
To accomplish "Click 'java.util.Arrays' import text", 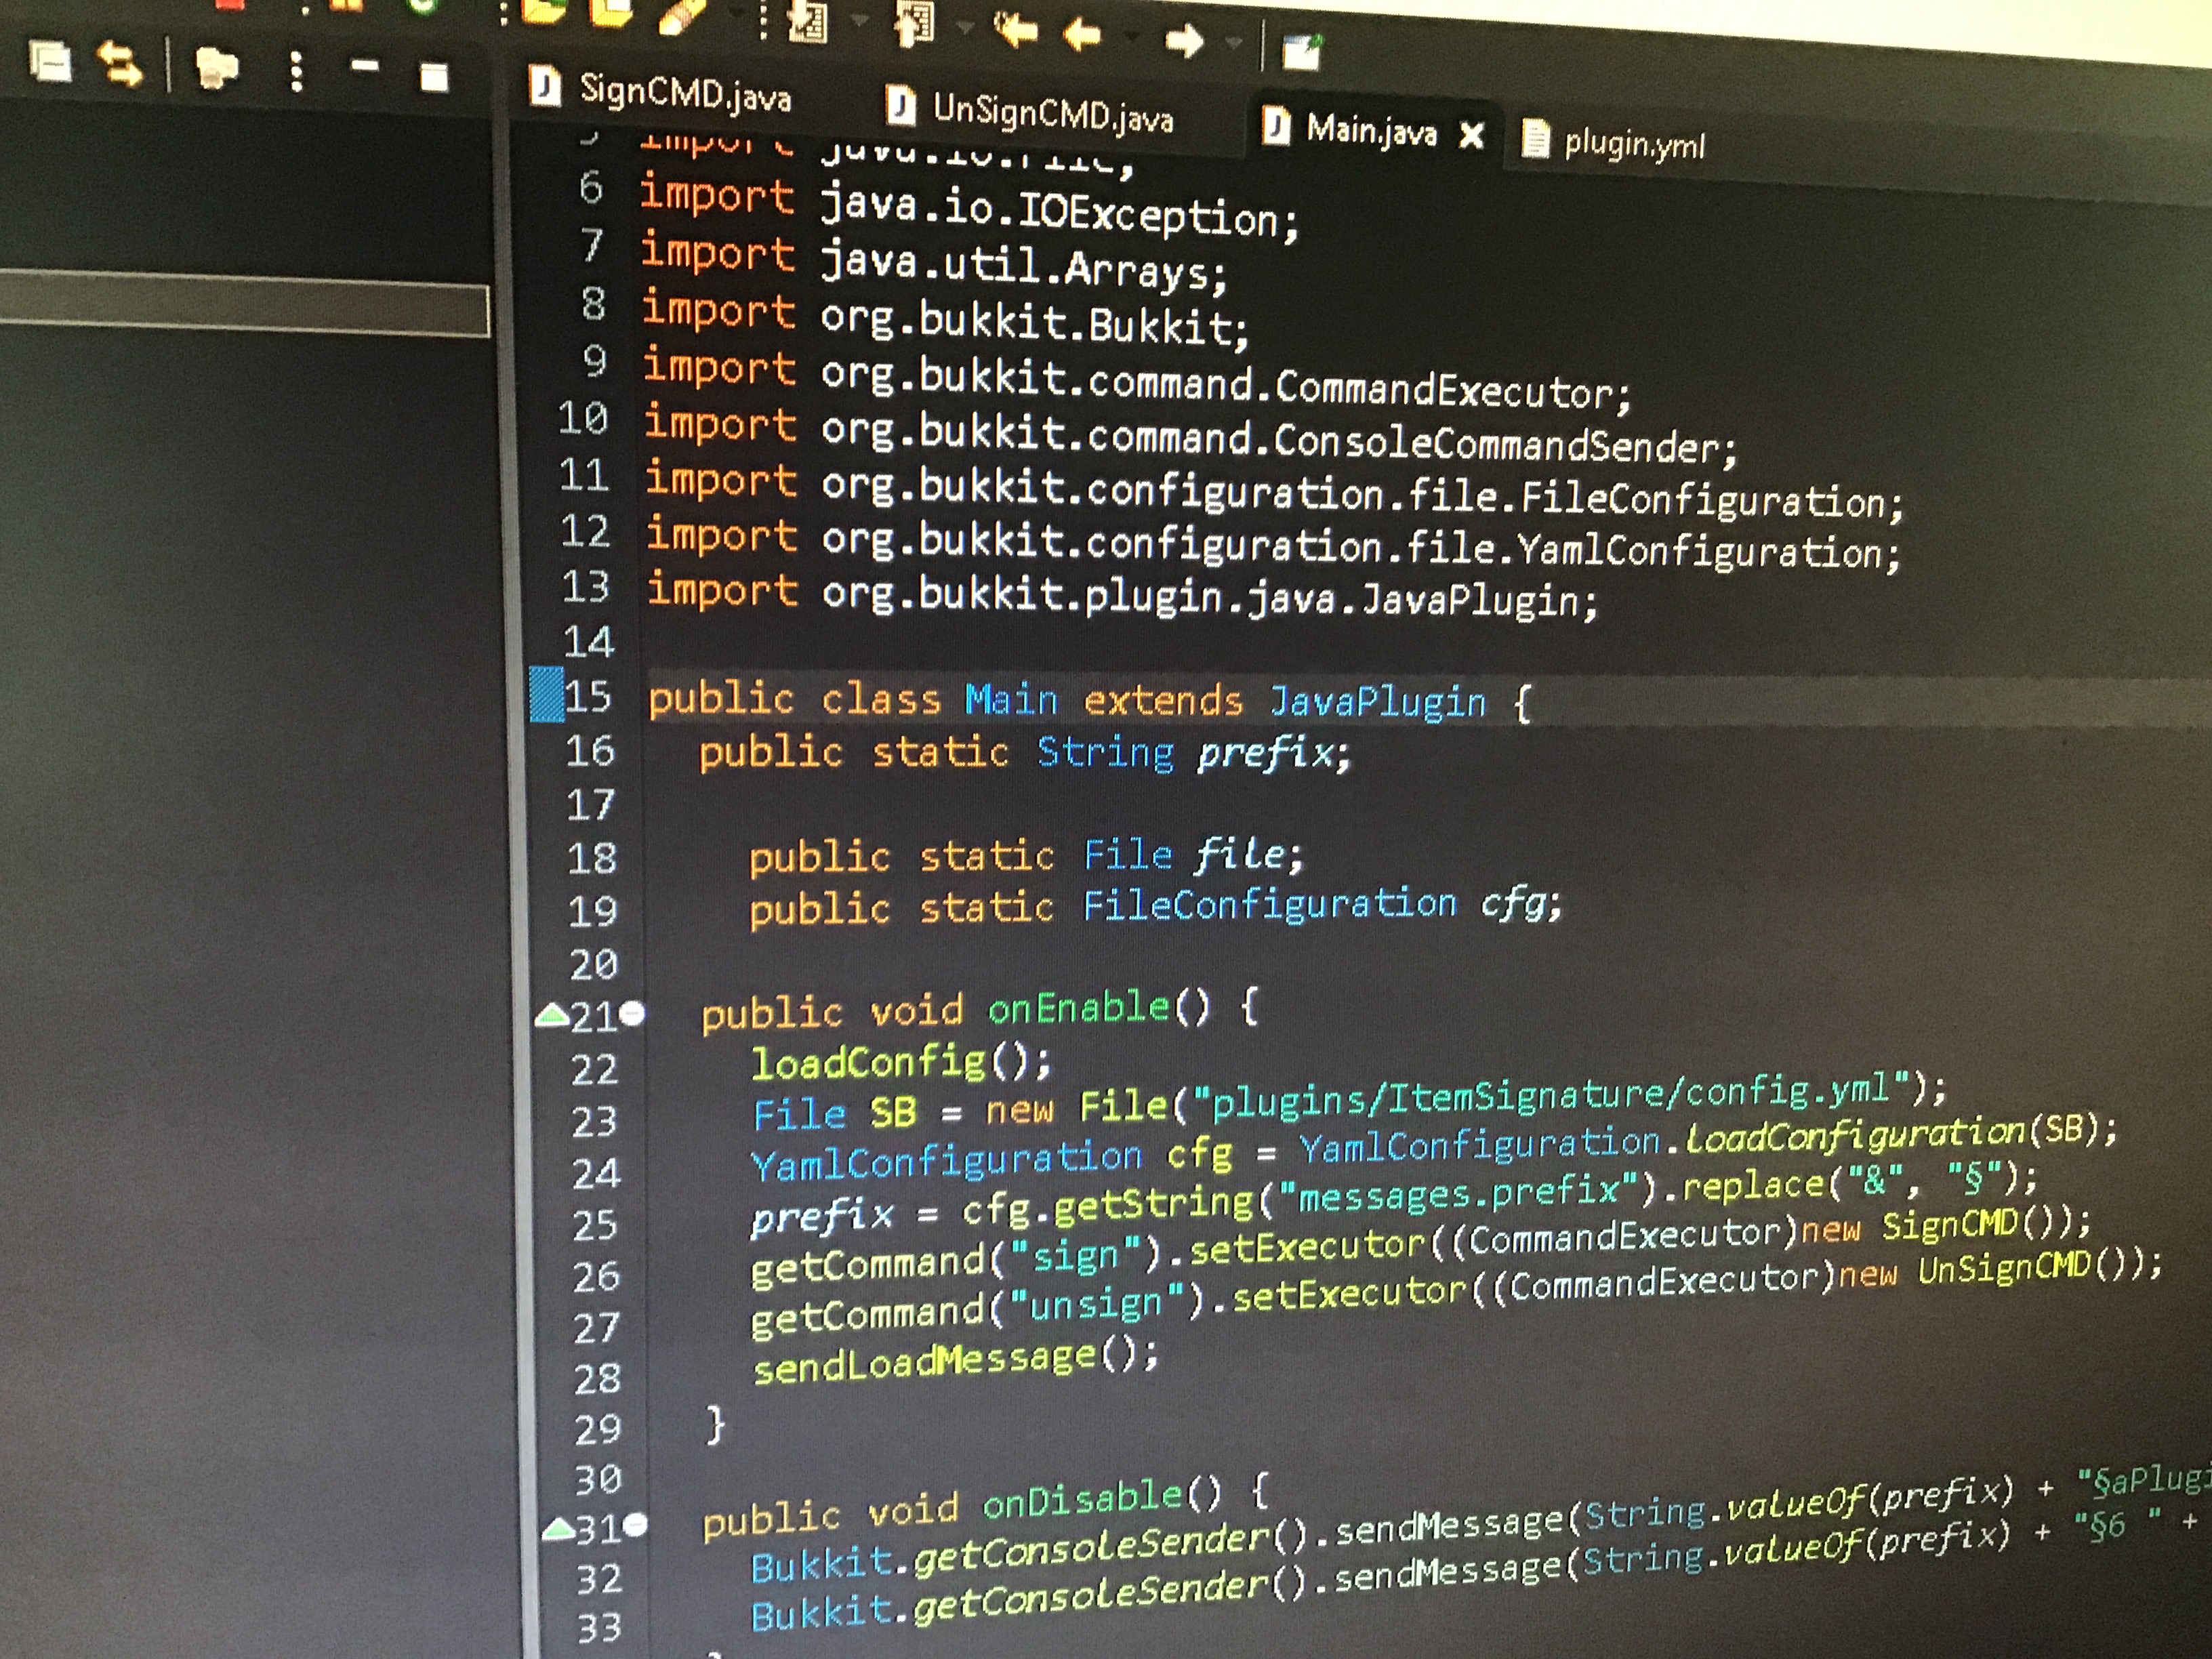I will 1014,268.
